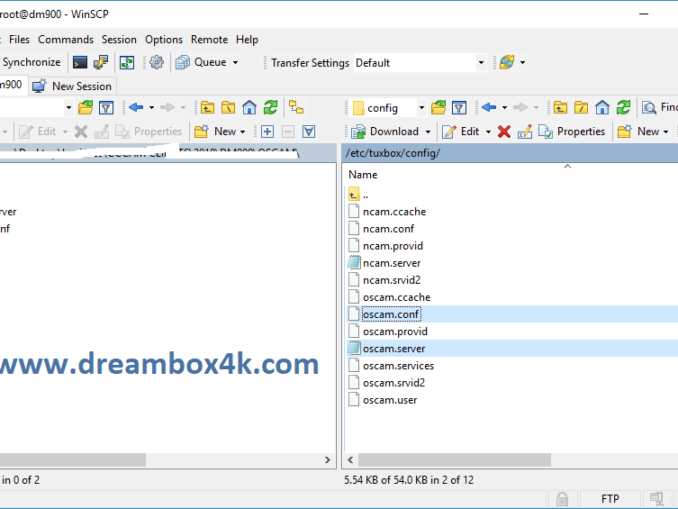Expand the remote Edit dropdown arrow
The height and width of the screenshot is (509, 678).
(x=488, y=131)
